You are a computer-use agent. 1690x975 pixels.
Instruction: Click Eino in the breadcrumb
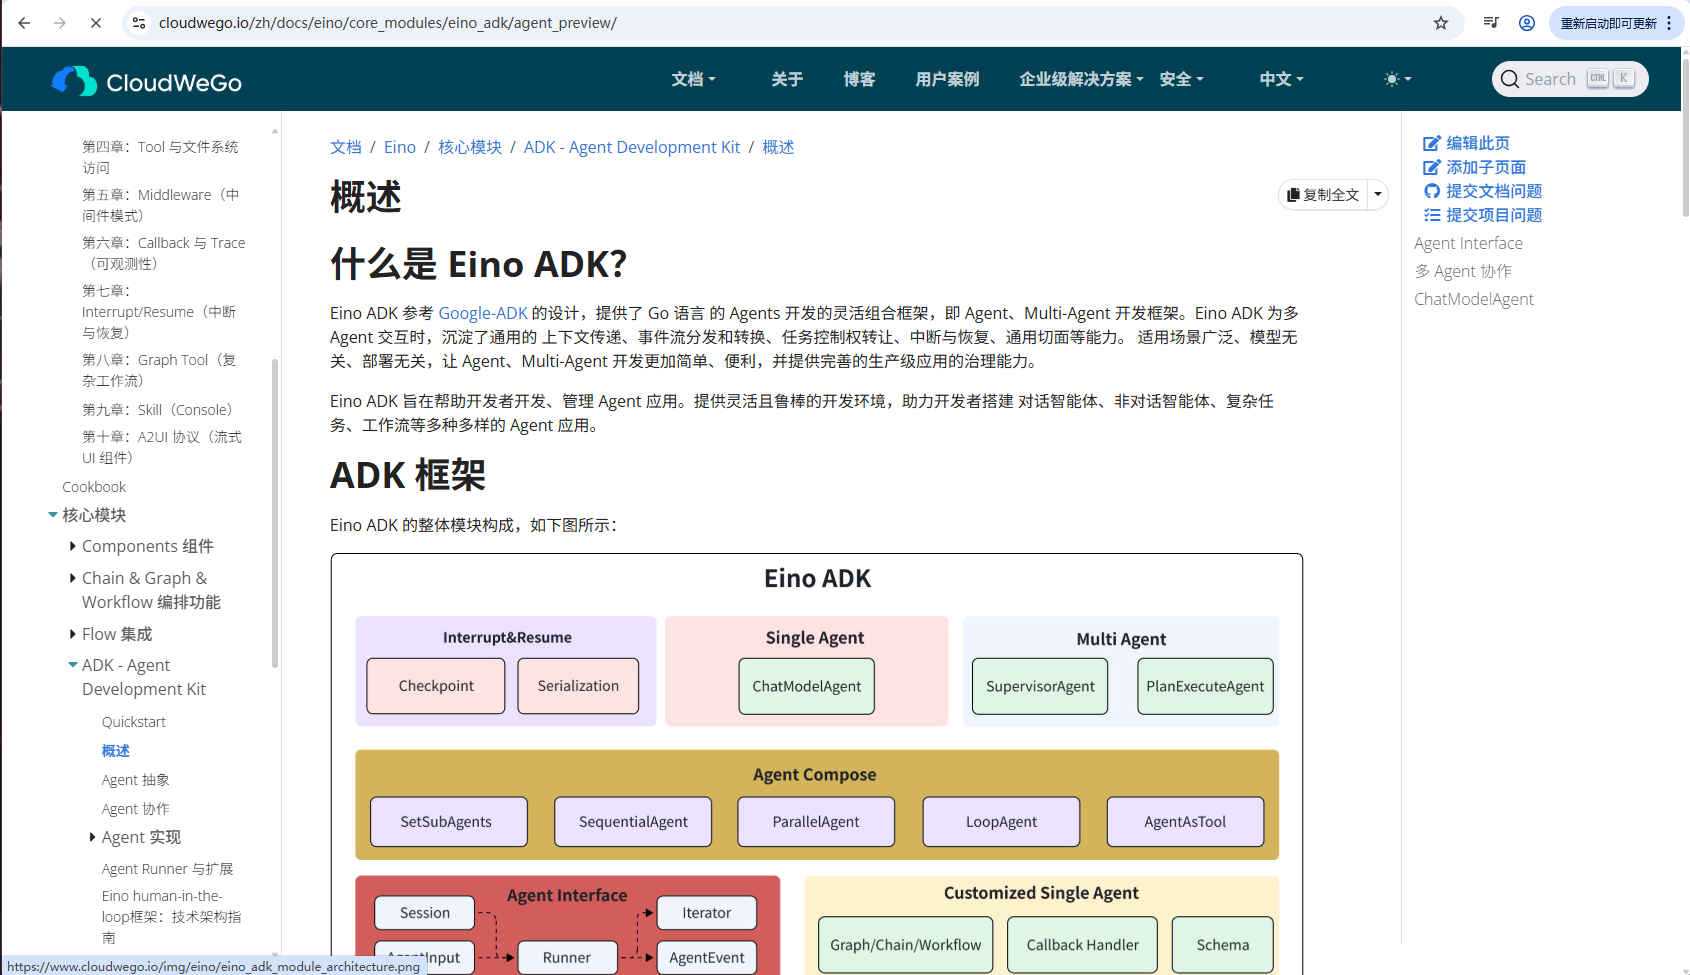(400, 147)
